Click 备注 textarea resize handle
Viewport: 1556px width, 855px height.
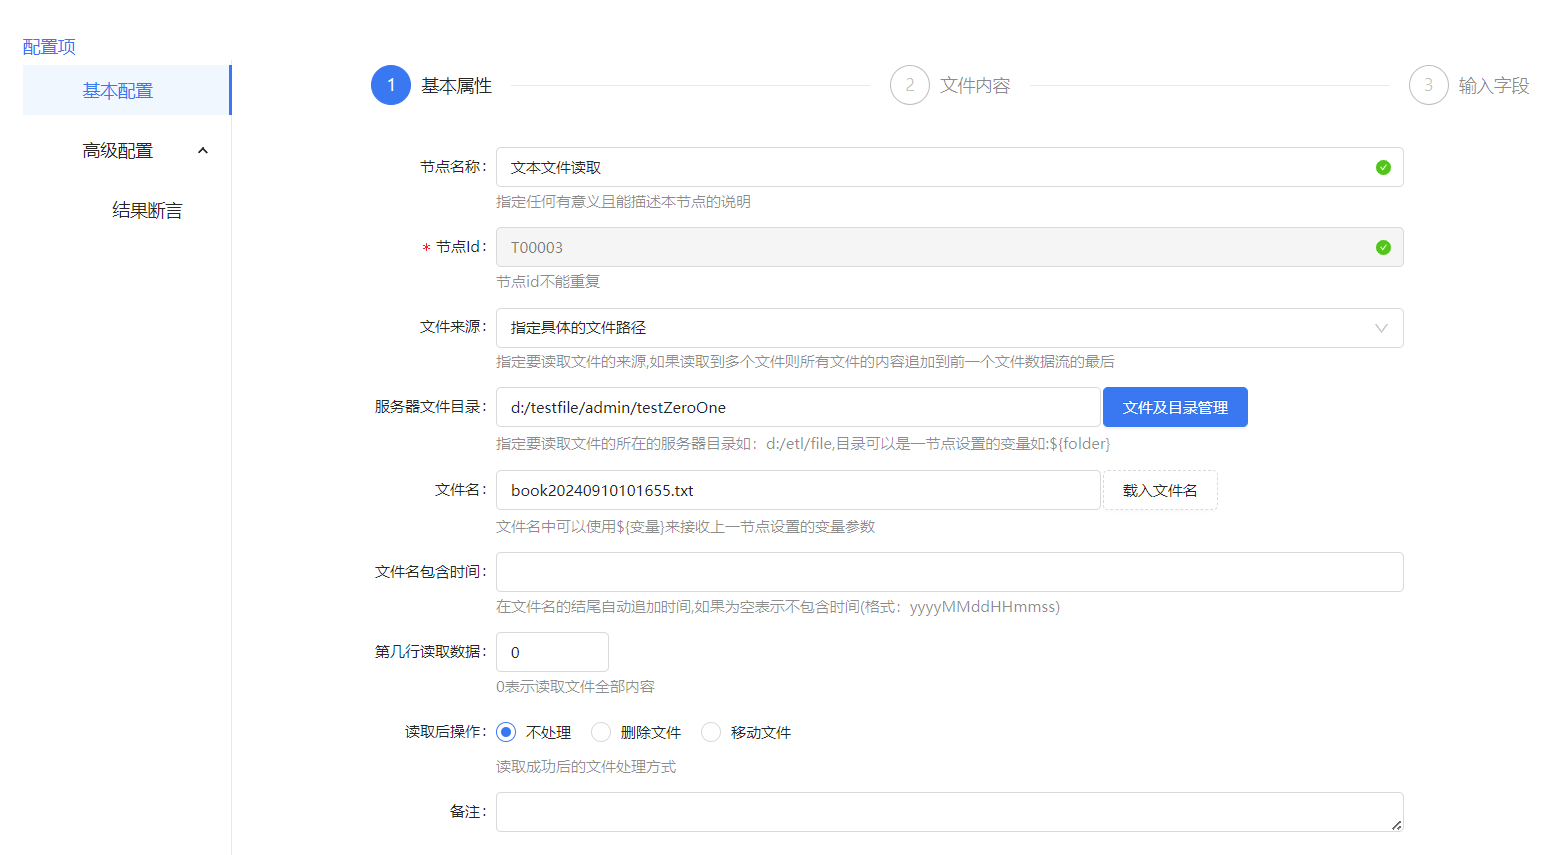point(1396,824)
